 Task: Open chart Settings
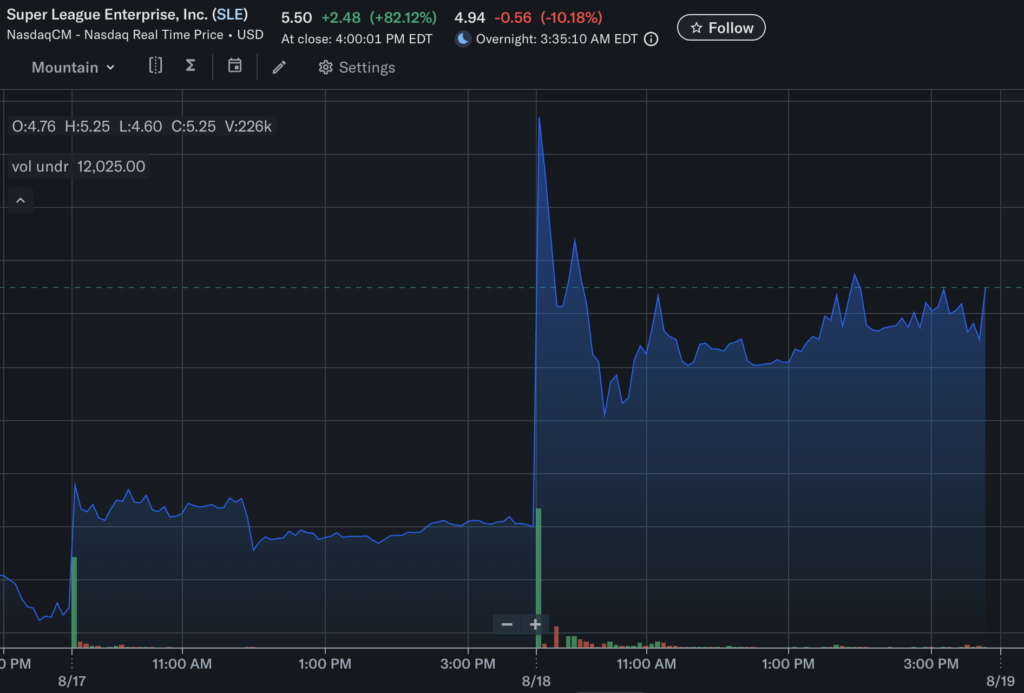coord(357,67)
